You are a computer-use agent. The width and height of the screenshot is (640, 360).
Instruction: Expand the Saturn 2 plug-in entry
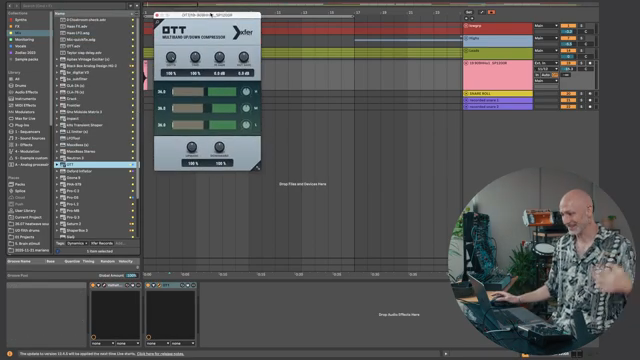57,224
